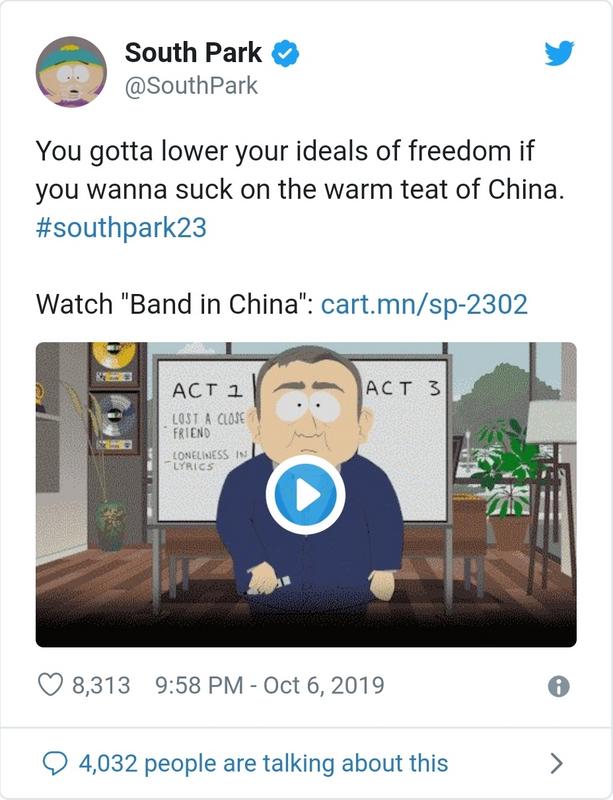Click the blue verified badge
Image resolution: width=613 pixels, height=800 pixels.
(x=285, y=54)
